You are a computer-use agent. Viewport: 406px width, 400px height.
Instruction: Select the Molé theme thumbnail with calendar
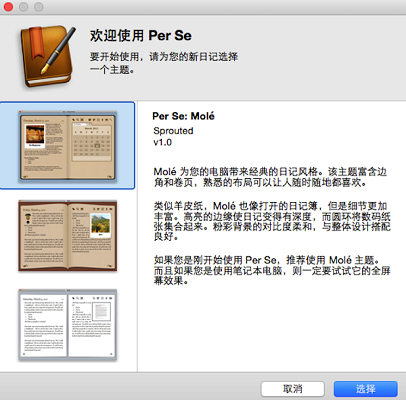point(67,146)
